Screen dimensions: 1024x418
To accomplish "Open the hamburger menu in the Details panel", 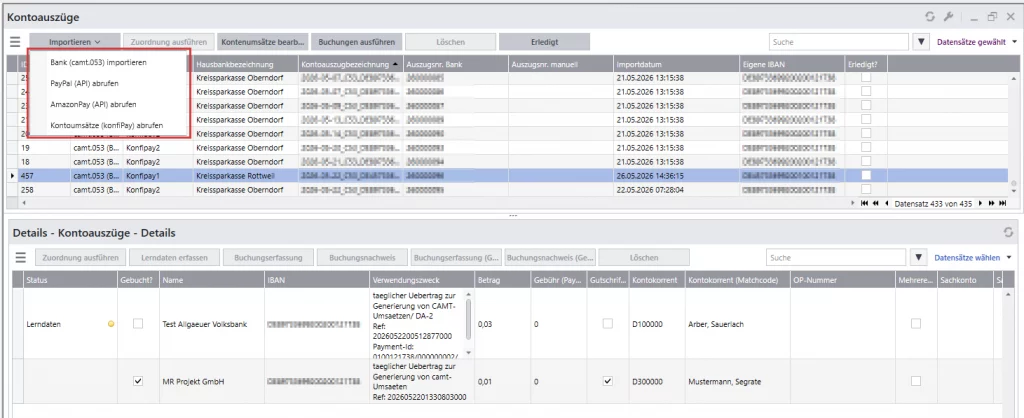I will 20,257.
